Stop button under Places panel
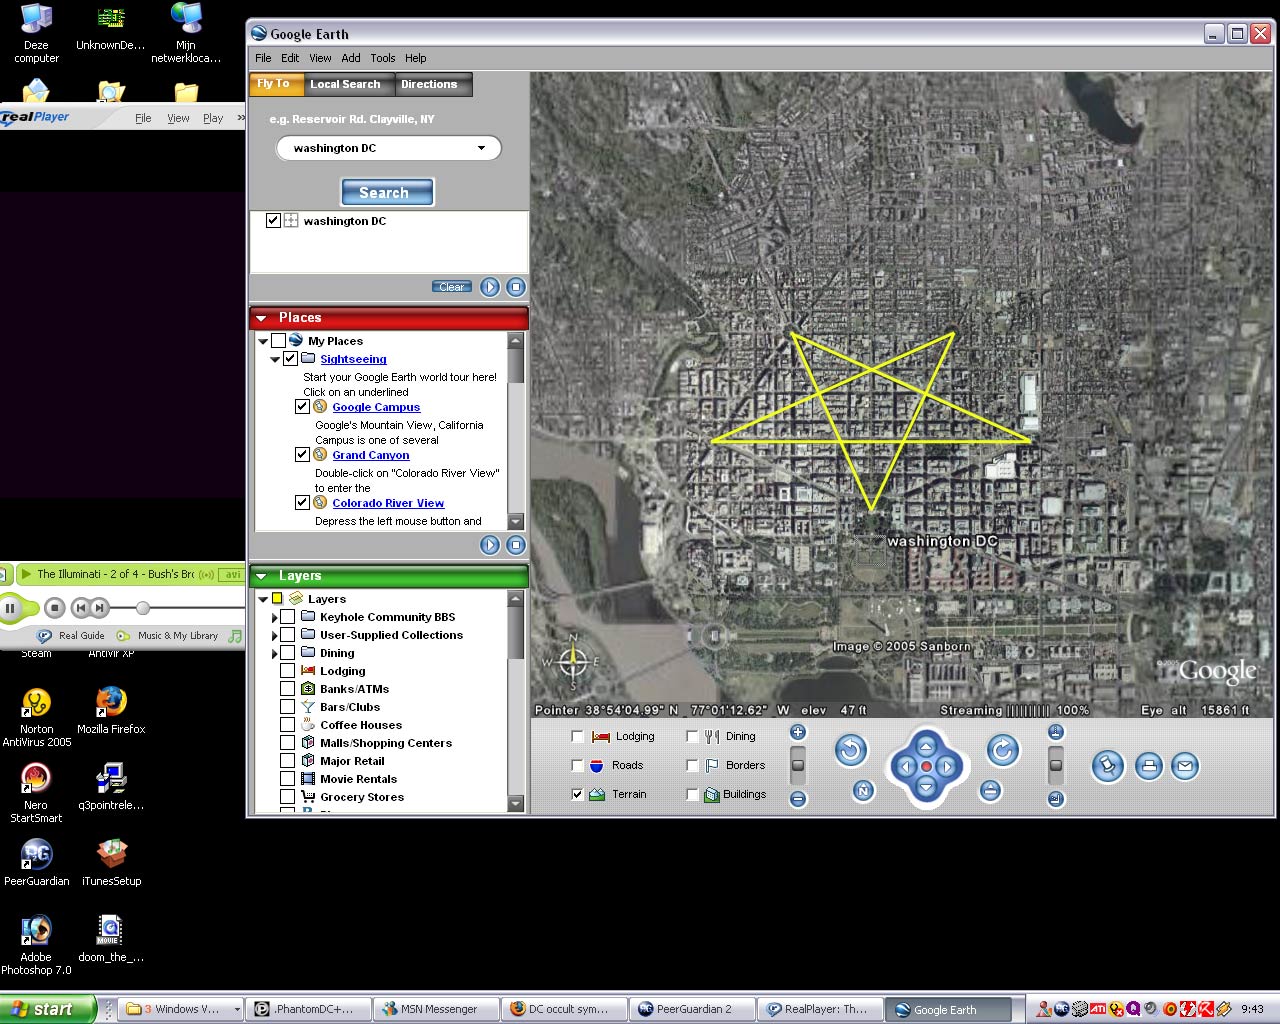 point(516,545)
